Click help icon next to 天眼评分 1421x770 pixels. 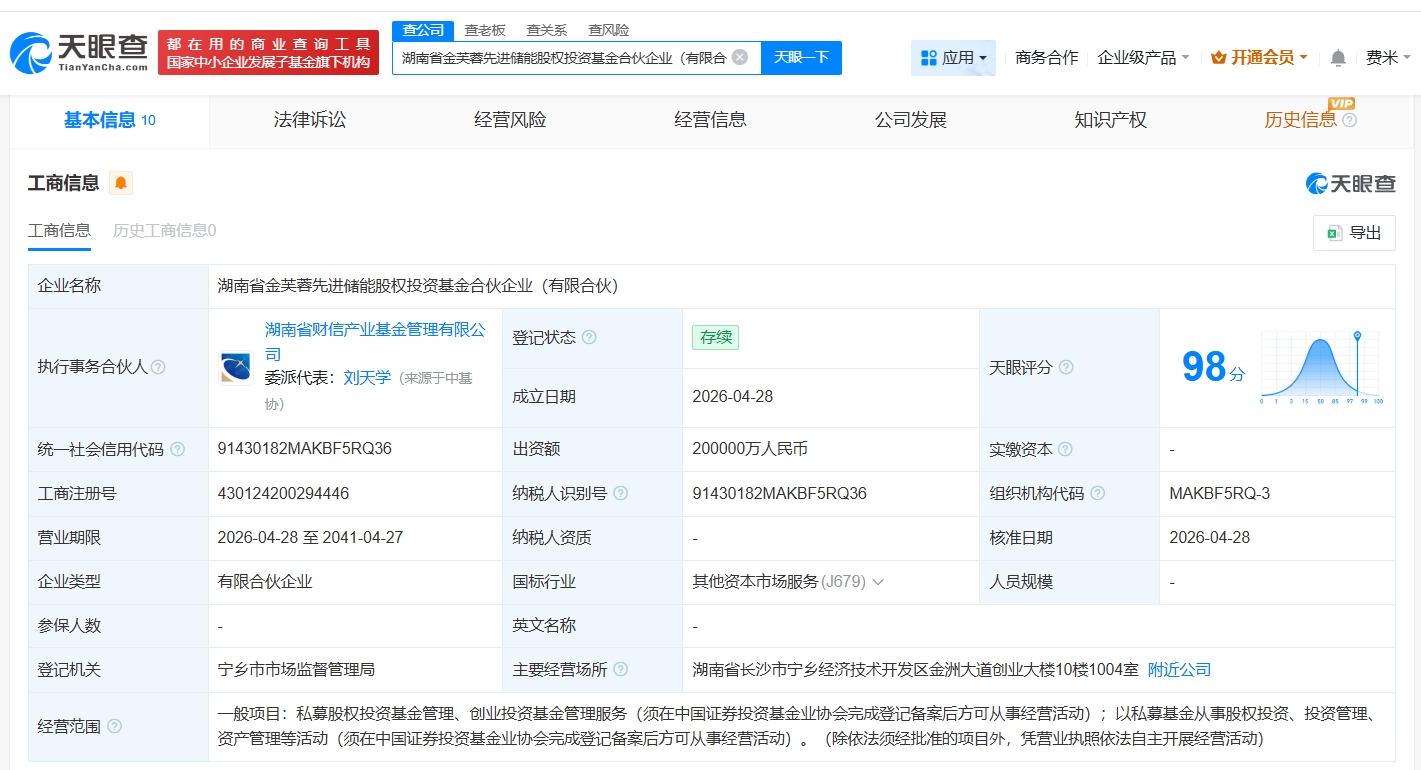[x=1066, y=367]
